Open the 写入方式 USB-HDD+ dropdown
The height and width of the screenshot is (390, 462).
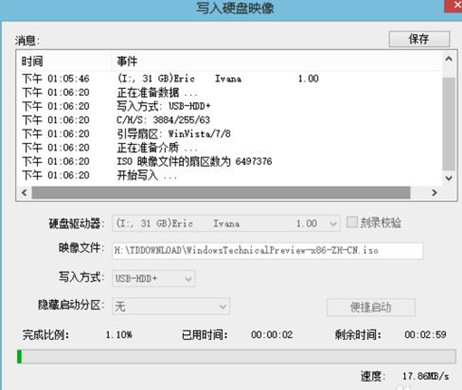pos(154,278)
